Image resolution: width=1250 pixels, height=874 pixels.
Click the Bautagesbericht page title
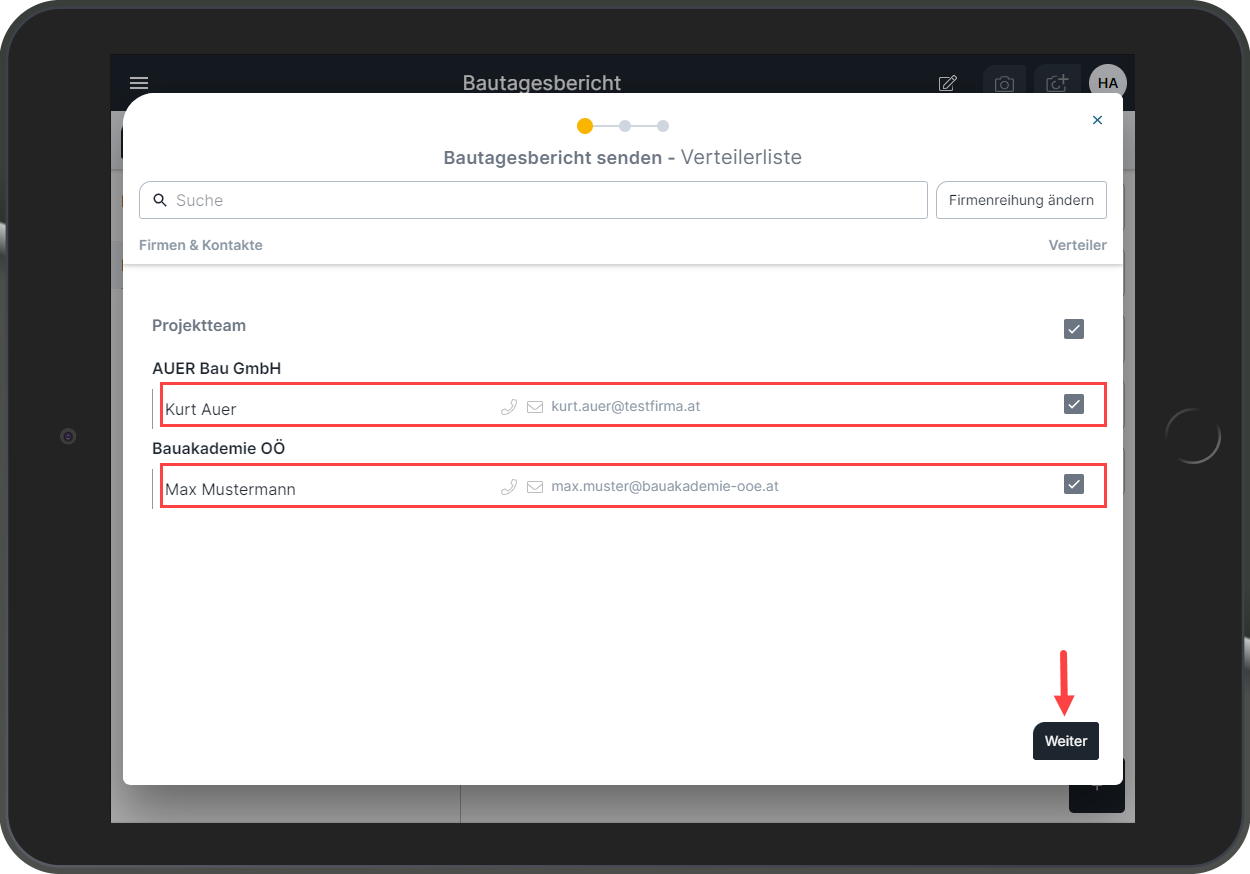[542, 83]
